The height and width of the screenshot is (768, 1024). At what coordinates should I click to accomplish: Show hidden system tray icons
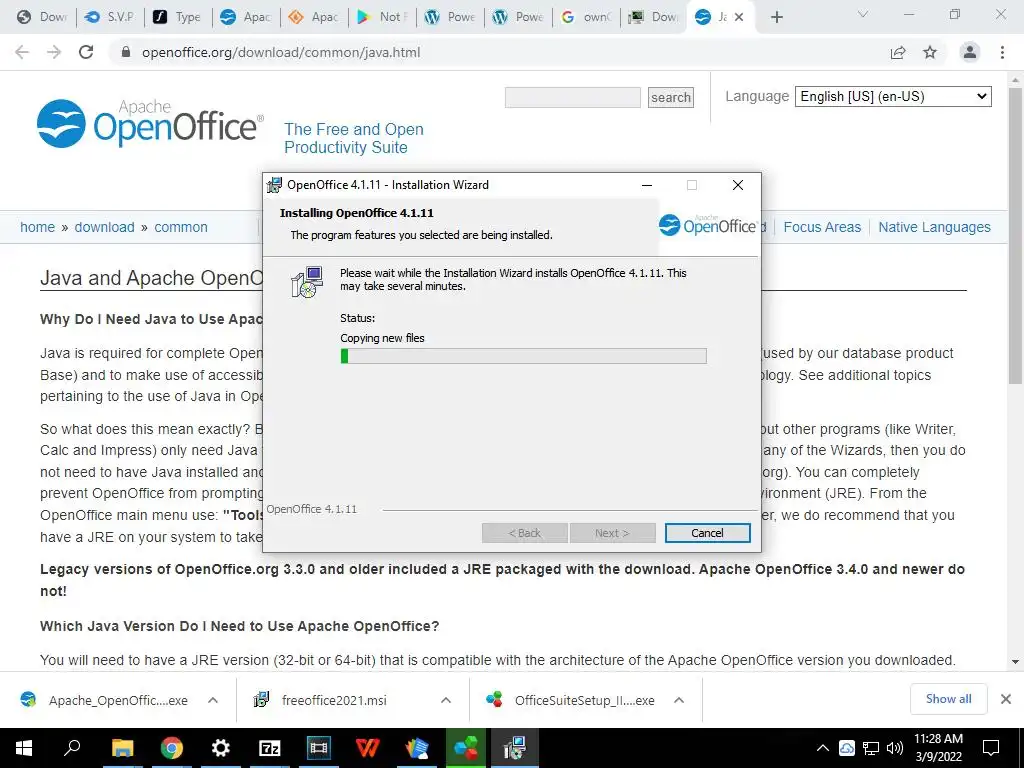click(823, 748)
